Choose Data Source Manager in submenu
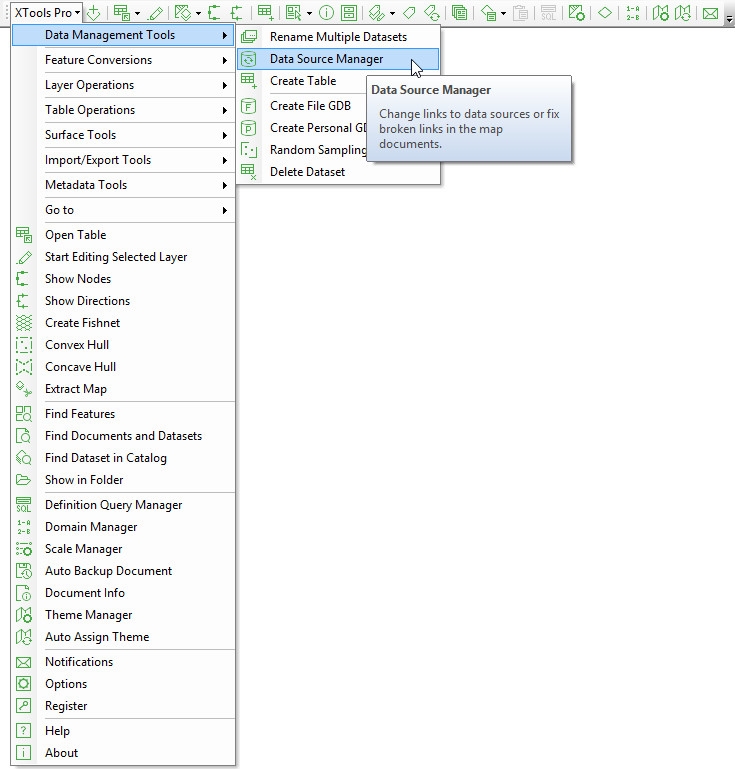The height and width of the screenshot is (769, 735). (338, 59)
